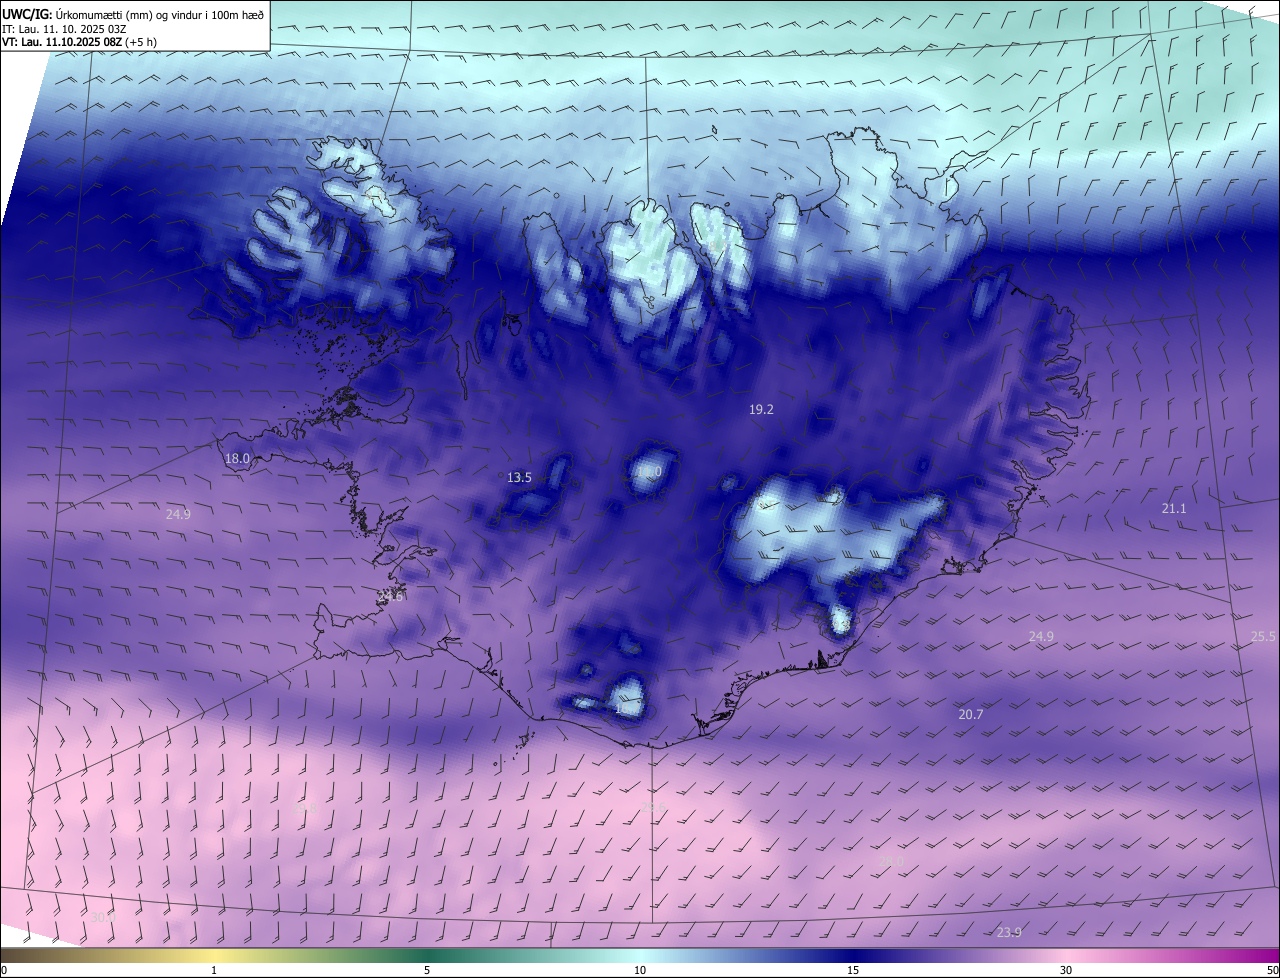This screenshot has width=1280, height=978.
Task: Click the 5 tick on the color scale
Action: pos(427,970)
